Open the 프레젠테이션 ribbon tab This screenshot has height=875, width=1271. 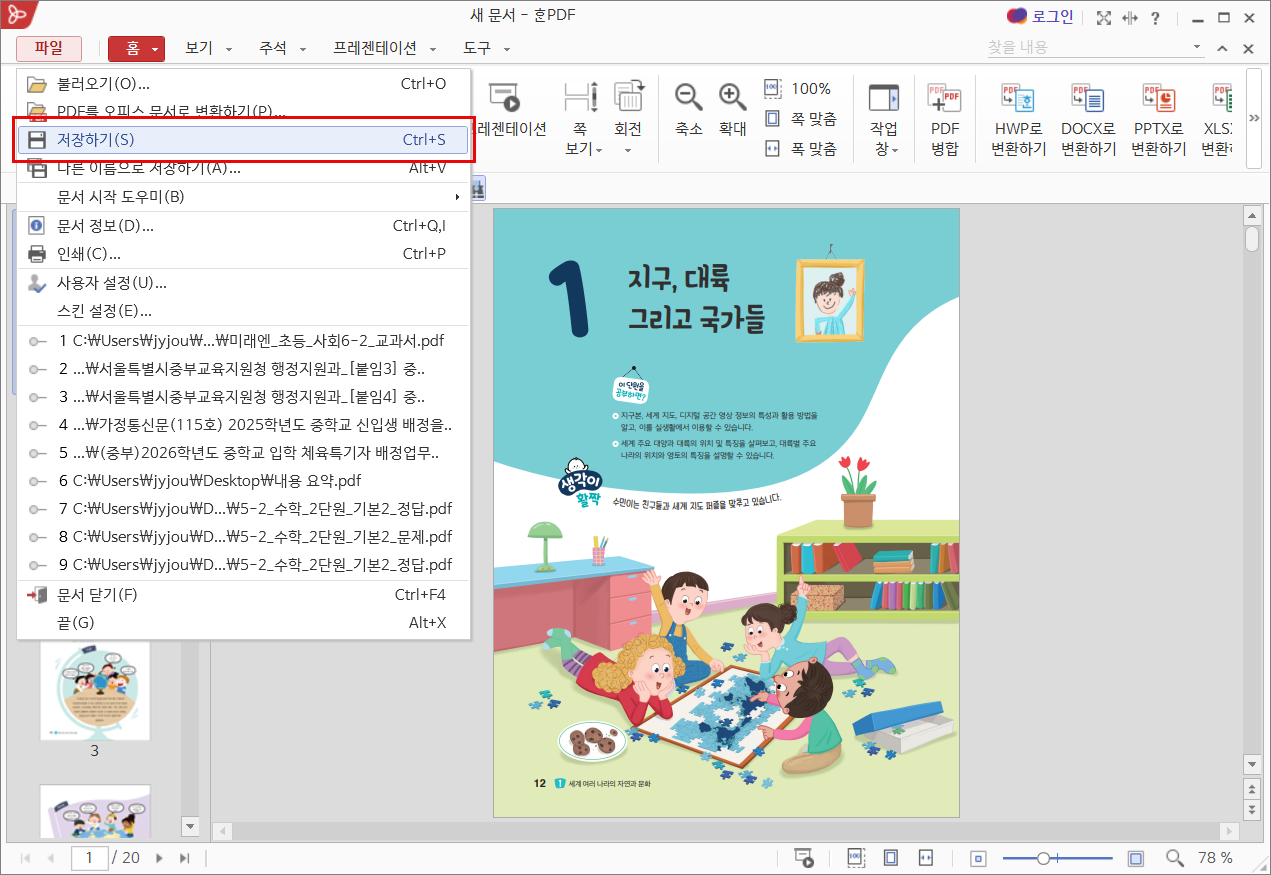click(375, 48)
